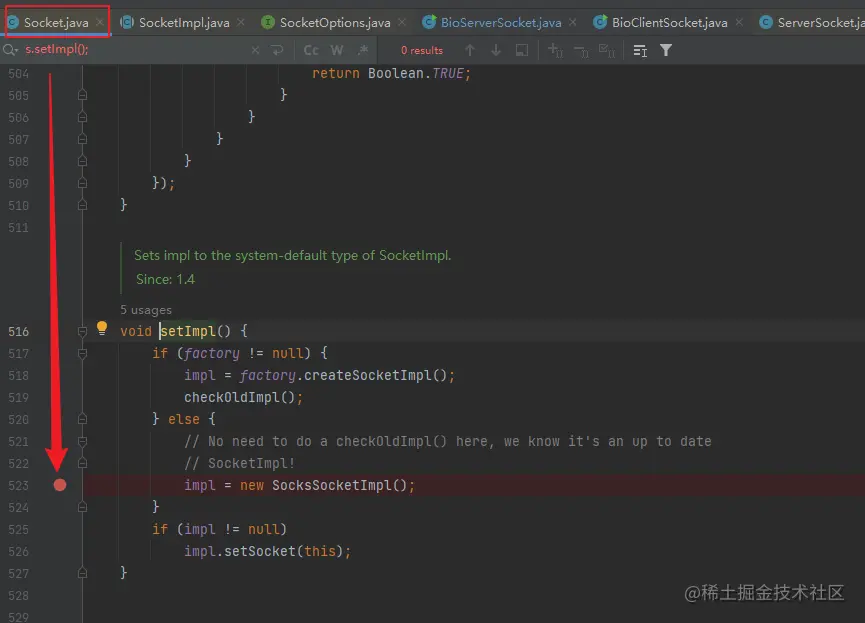Collapse the comment fold at line 521
865x623 pixels.
coord(82,441)
